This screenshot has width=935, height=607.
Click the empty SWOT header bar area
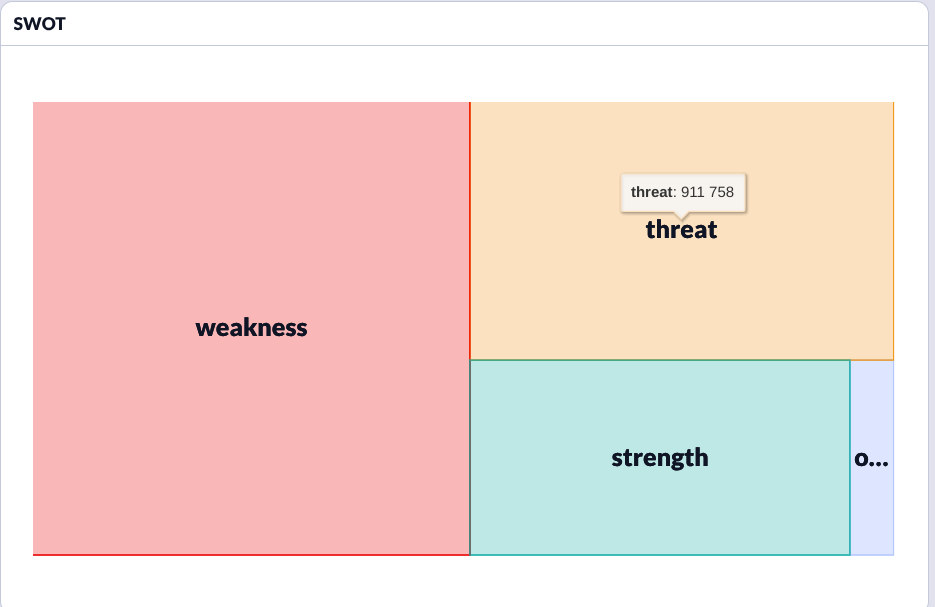click(500, 24)
